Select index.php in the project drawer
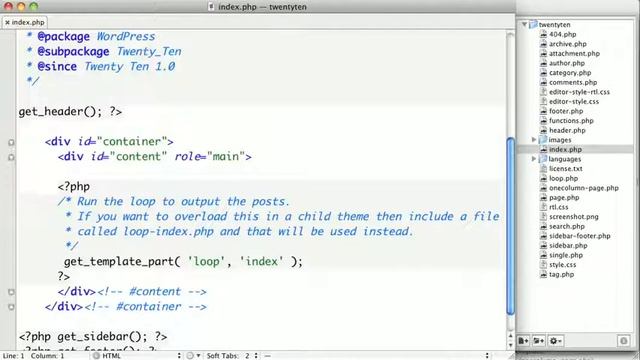 pos(565,149)
